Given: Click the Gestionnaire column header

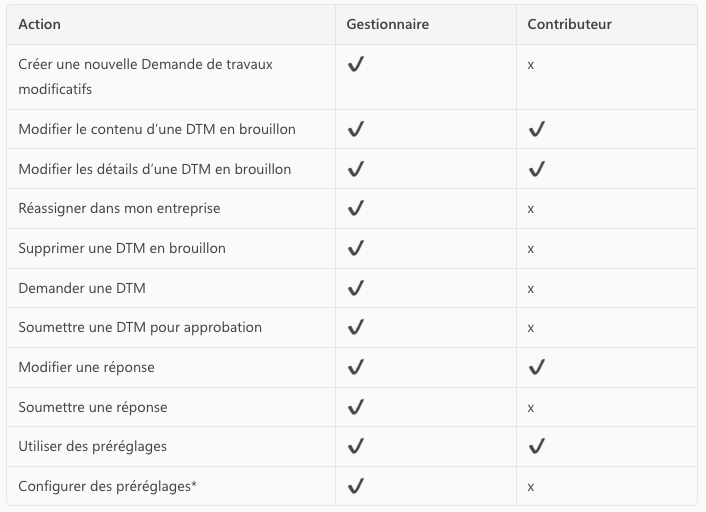Looking at the screenshot, I should click(388, 24).
